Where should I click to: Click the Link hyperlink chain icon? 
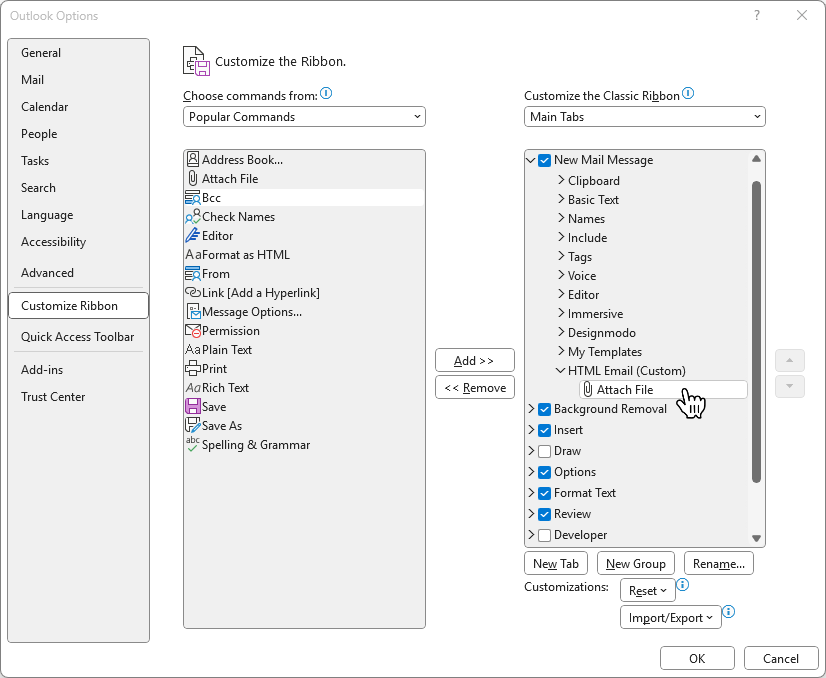pos(193,292)
